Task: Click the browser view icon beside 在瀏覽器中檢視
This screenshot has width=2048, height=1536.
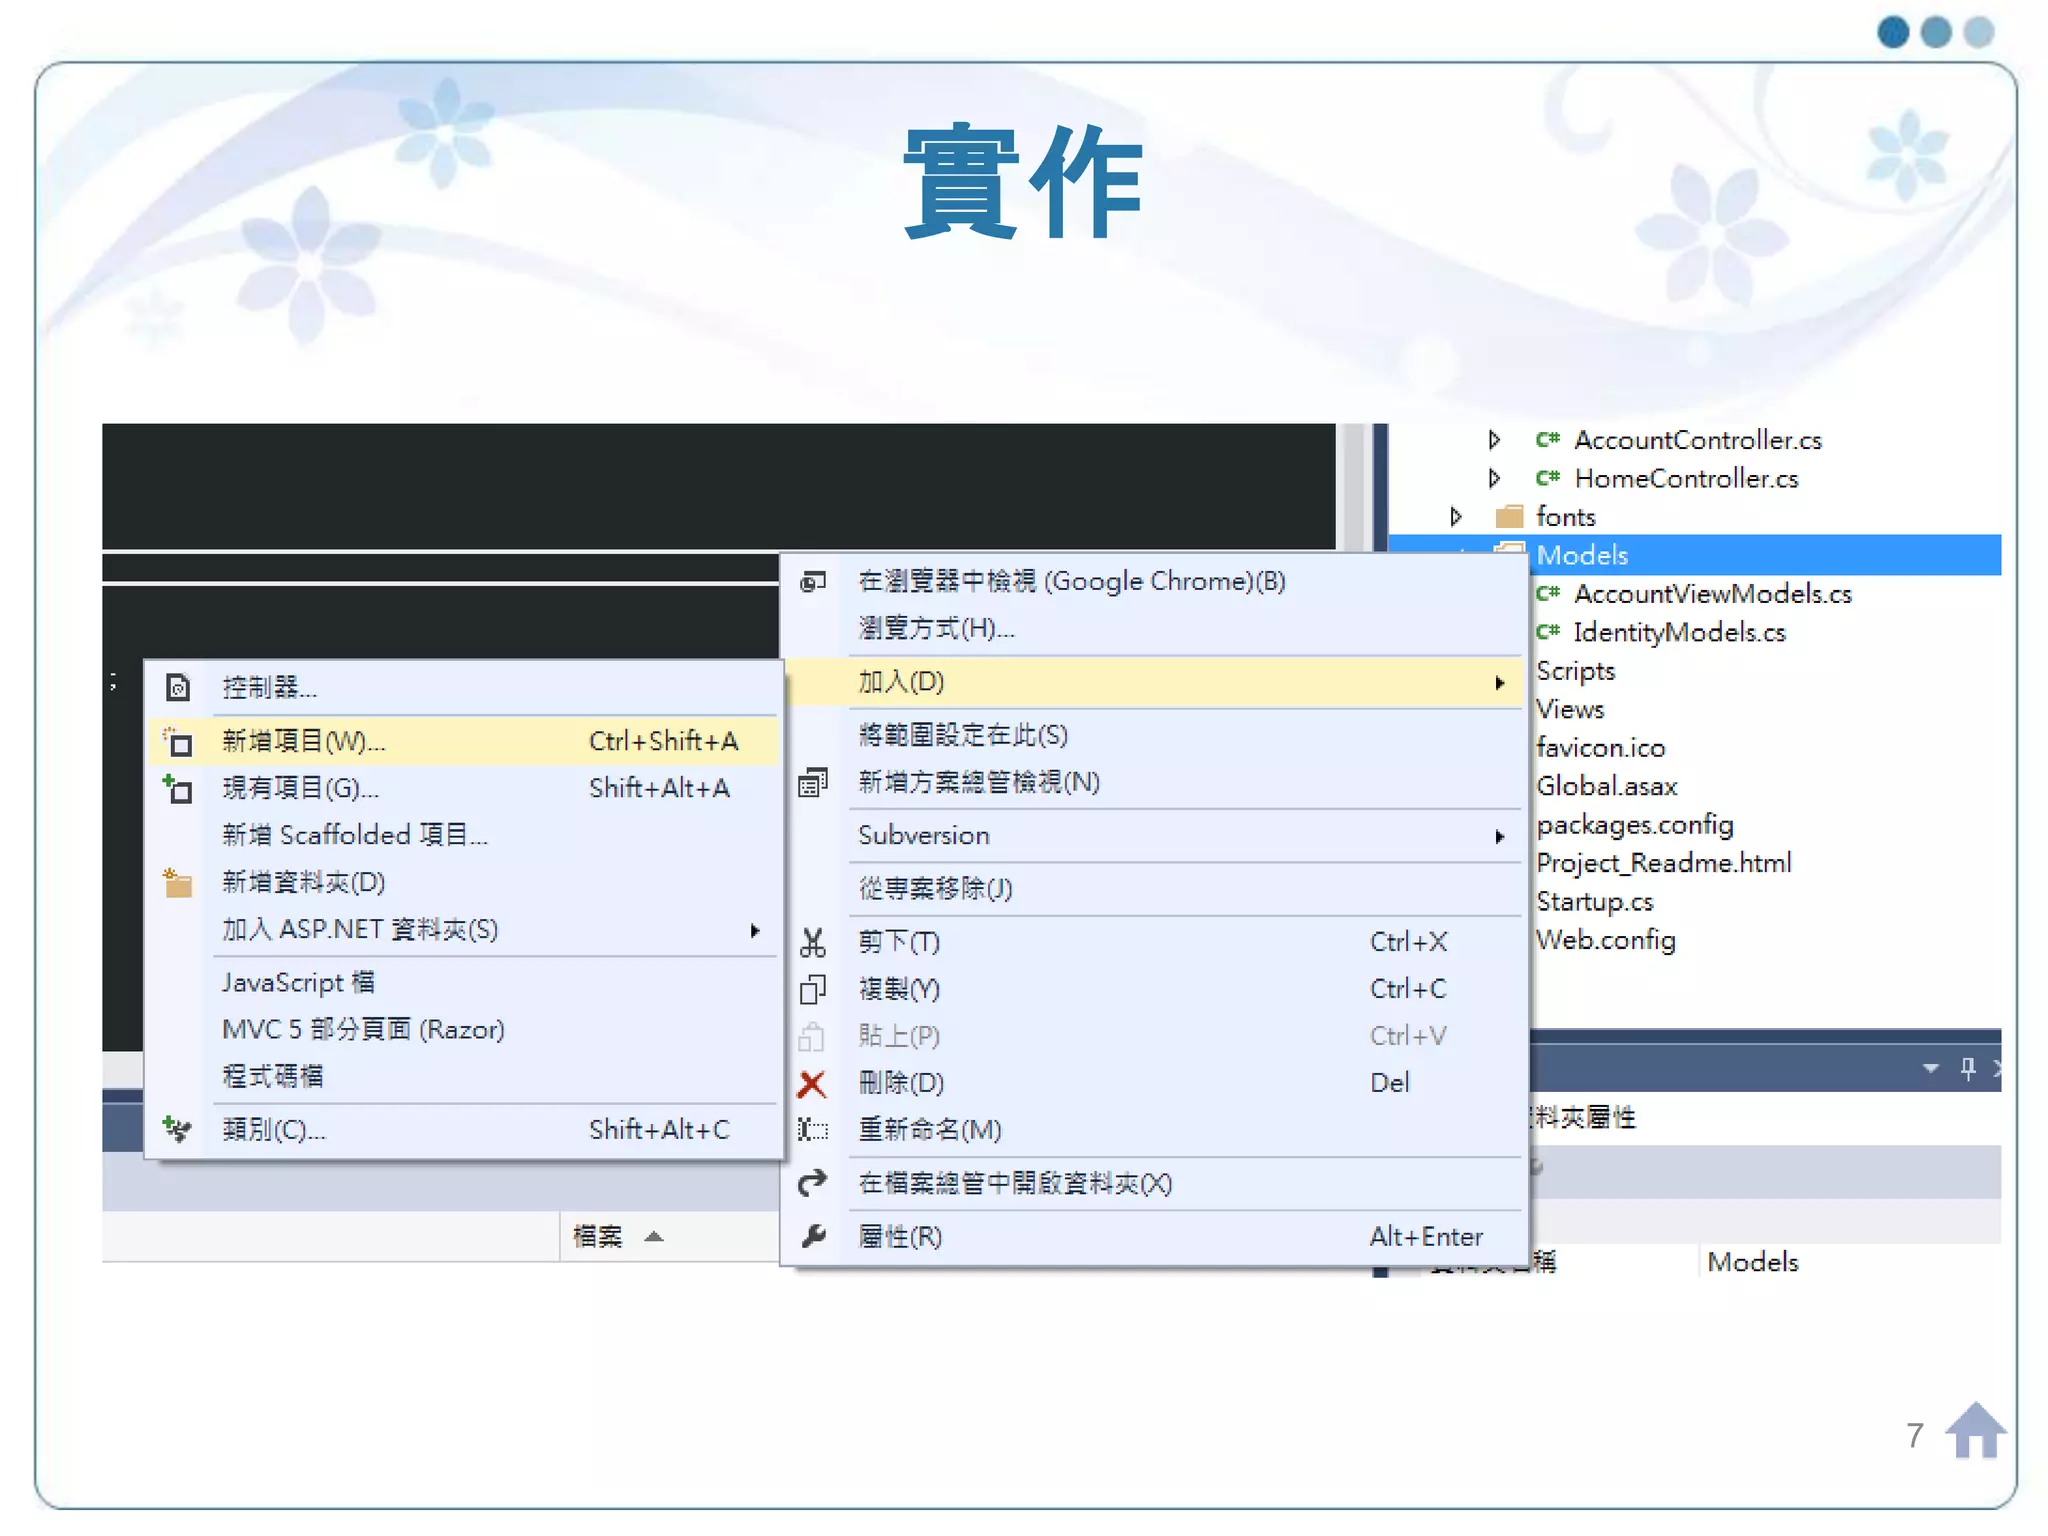Action: point(813,581)
